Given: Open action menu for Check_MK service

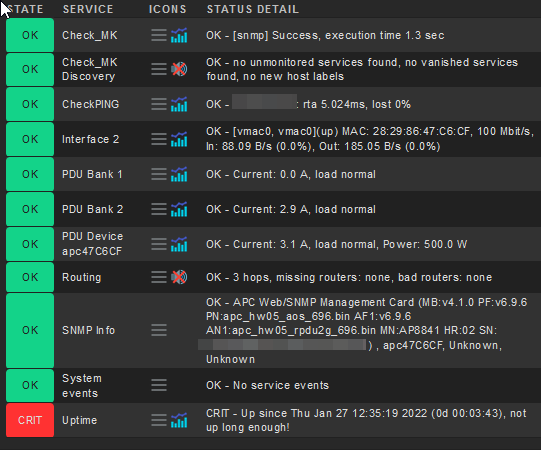Looking at the screenshot, I should coord(159,35).
